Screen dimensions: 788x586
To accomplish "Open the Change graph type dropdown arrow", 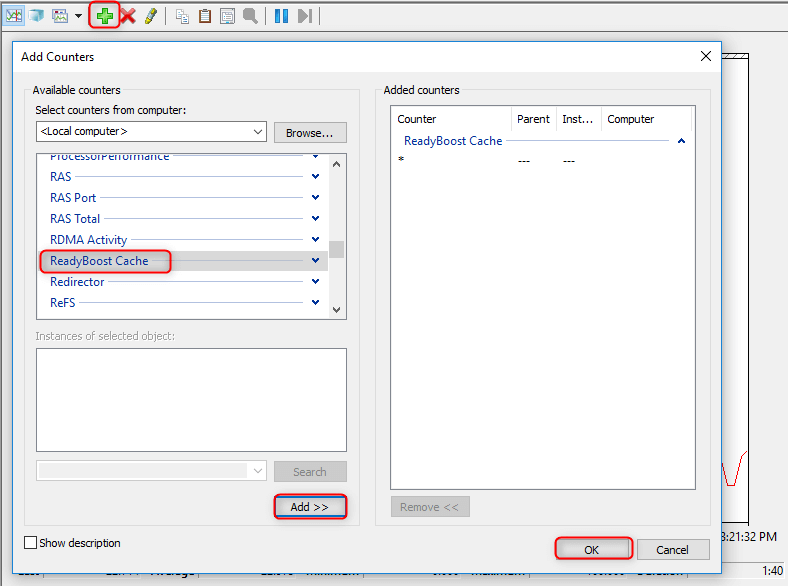I will 78,16.
